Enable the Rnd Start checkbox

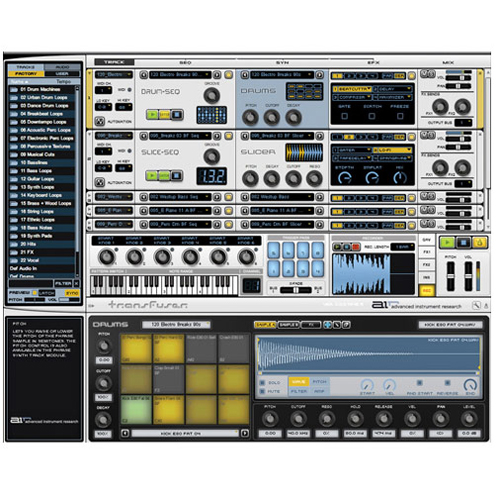click(419, 383)
